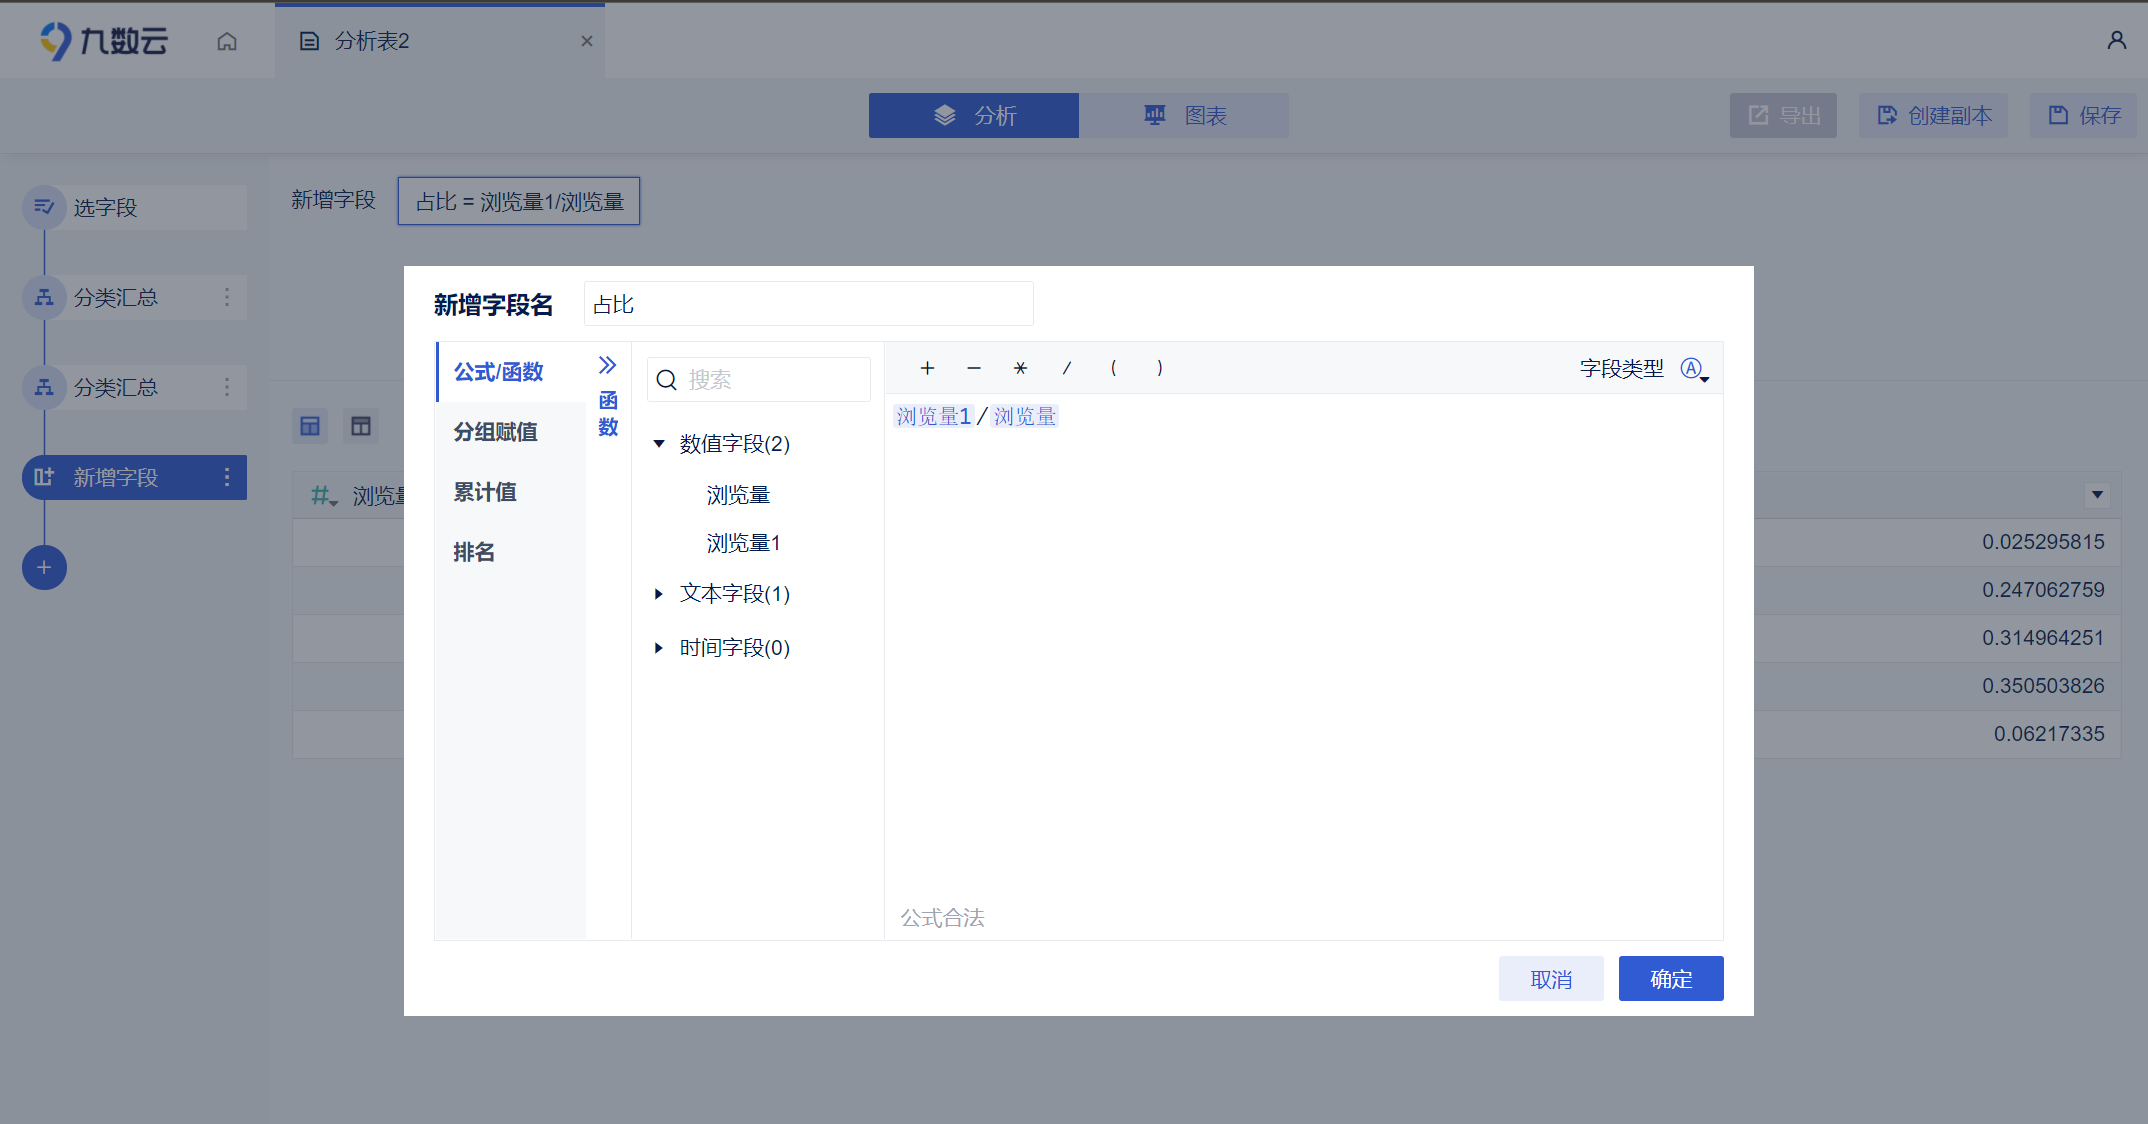2148x1124 pixels.
Task: Open more options for second 分类汇总
Action: click(x=227, y=387)
